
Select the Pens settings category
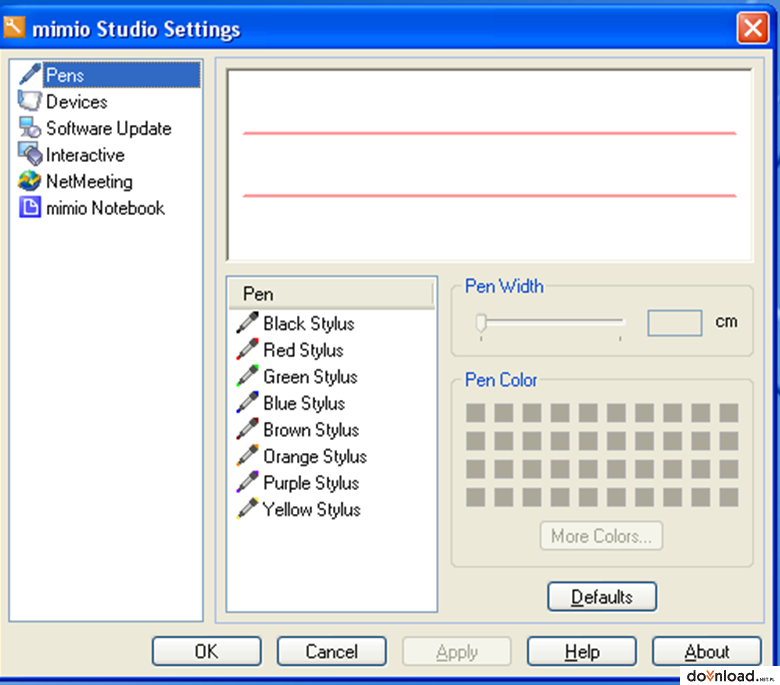[122, 75]
